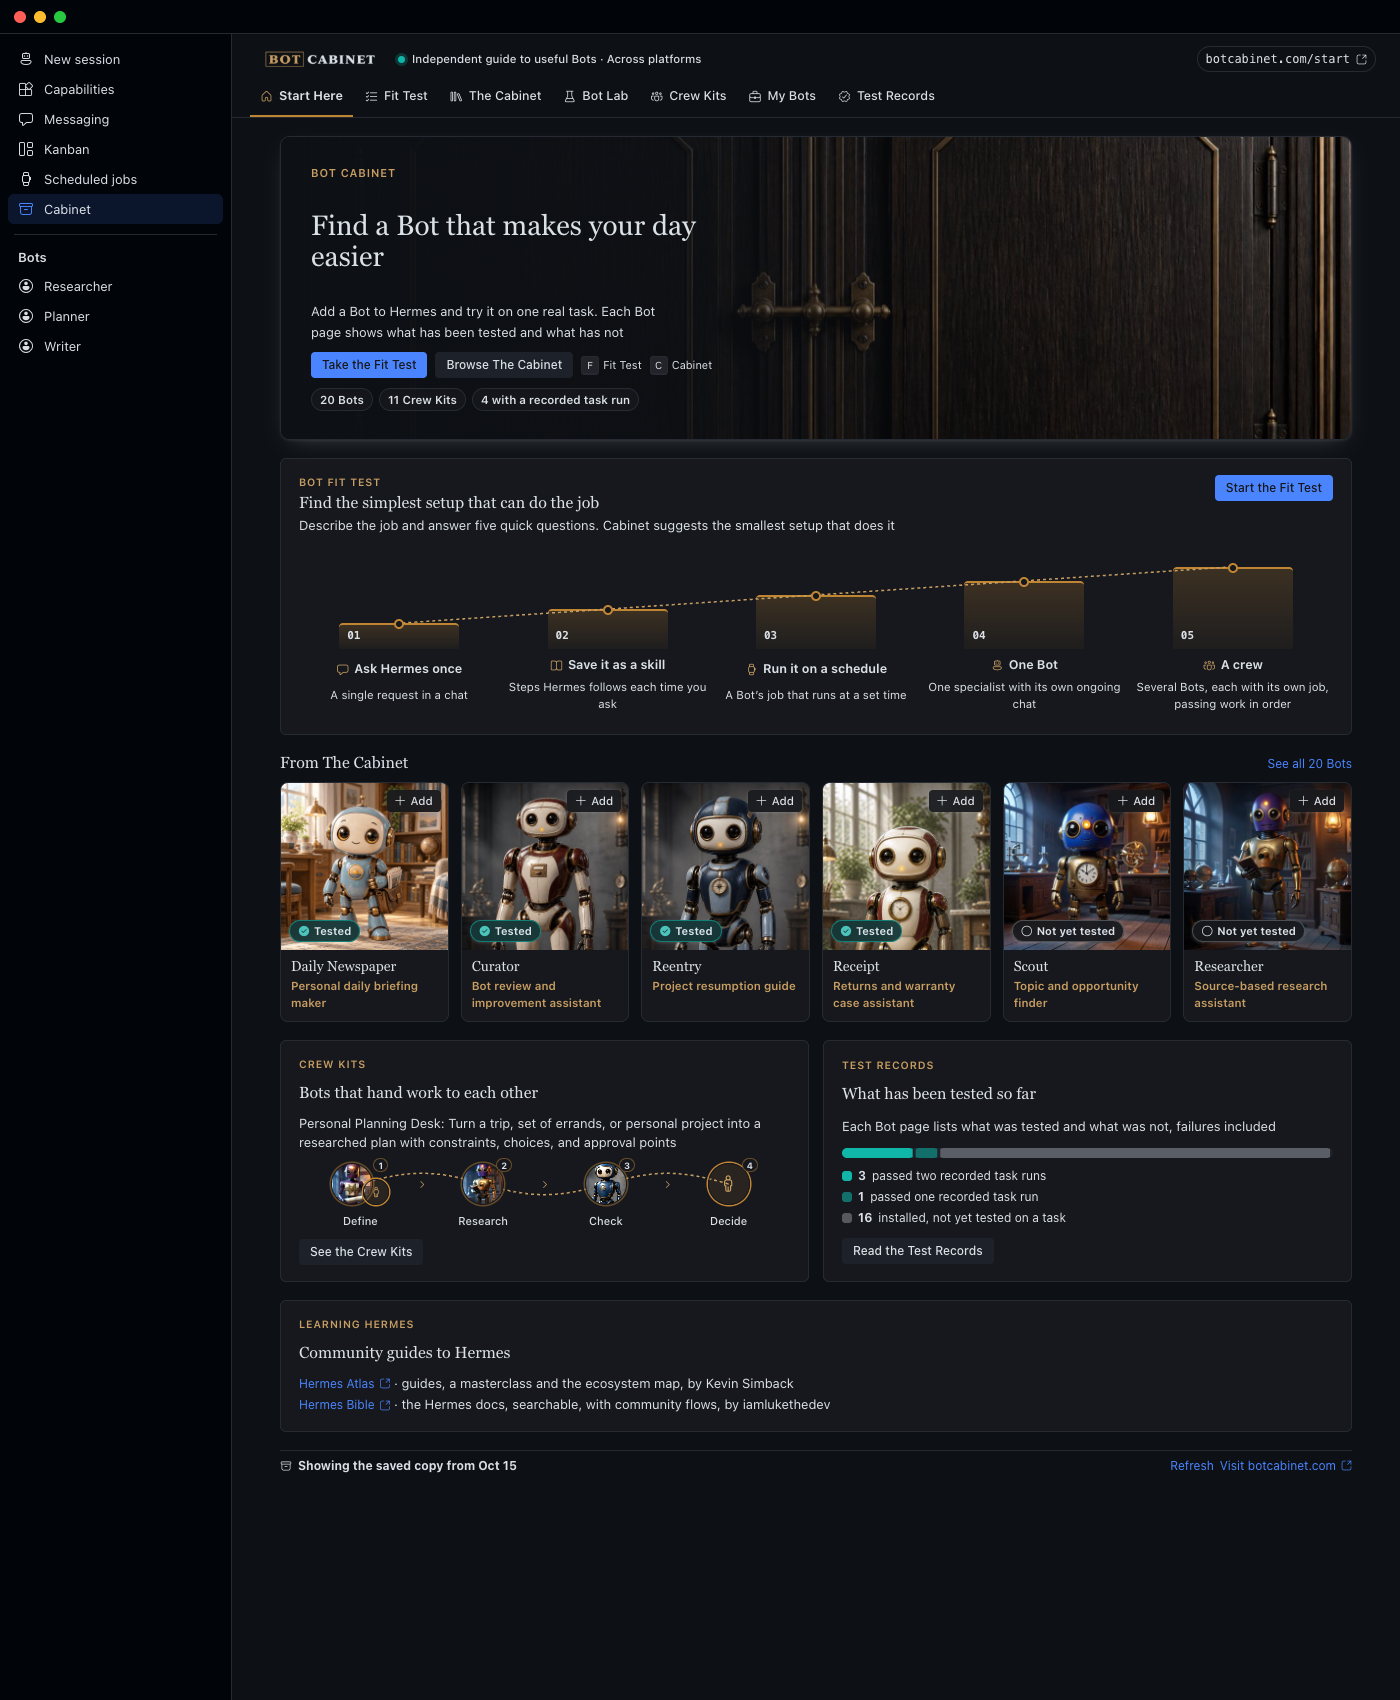Click Read the Test Records button
The height and width of the screenshot is (1700, 1400).
(918, 1251)
